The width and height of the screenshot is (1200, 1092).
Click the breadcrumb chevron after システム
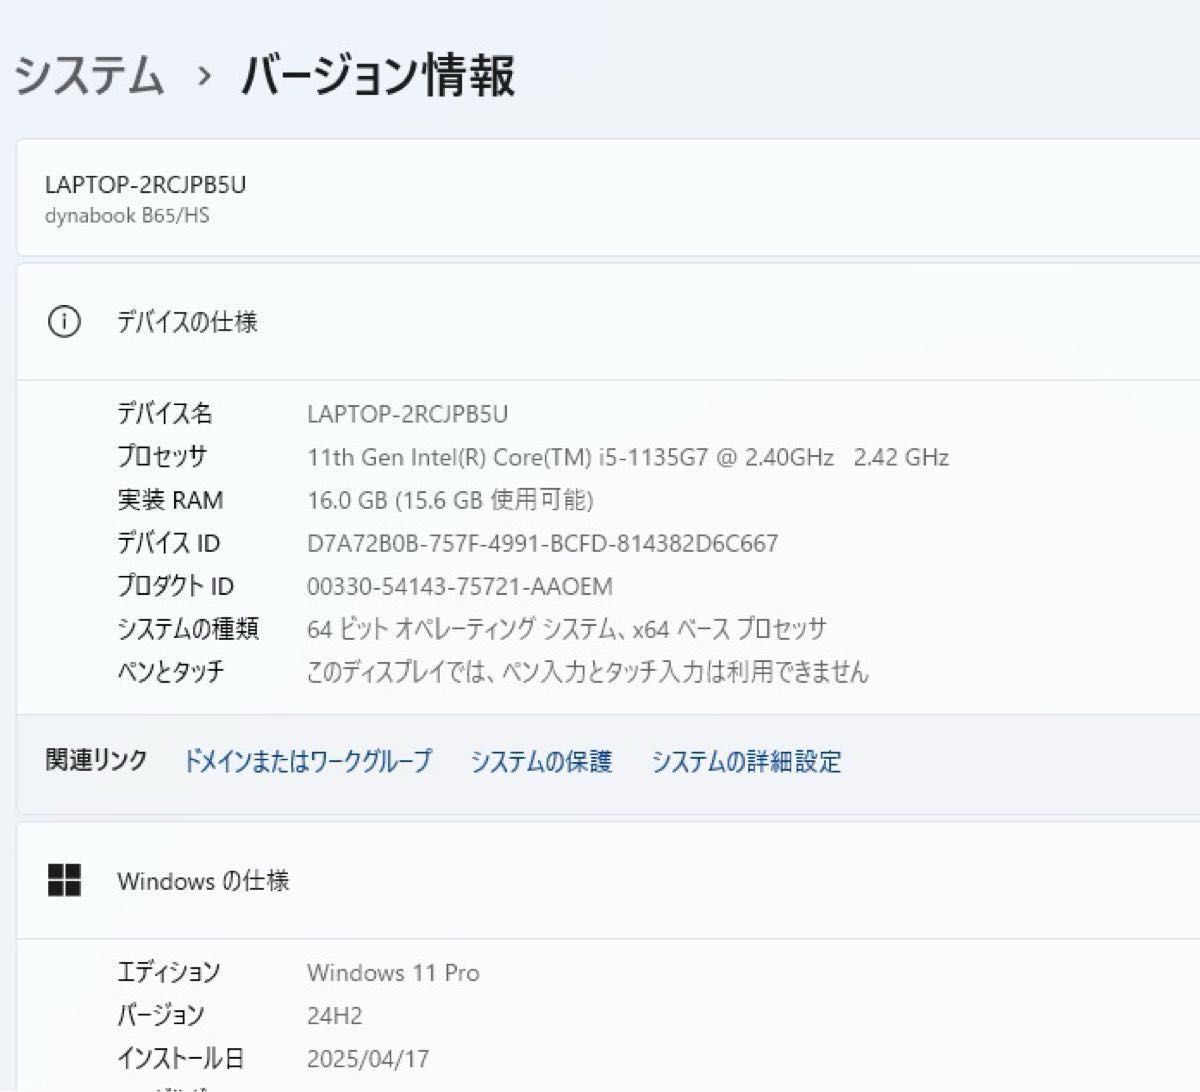[204, 76]
